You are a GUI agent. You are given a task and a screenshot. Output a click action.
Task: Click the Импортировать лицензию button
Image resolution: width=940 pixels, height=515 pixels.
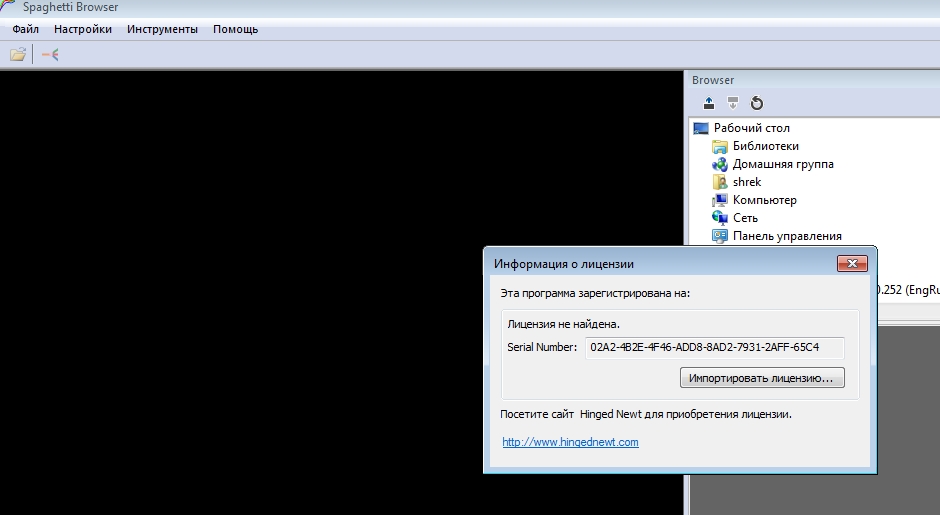pyautogui.click(x=762, y=378)
